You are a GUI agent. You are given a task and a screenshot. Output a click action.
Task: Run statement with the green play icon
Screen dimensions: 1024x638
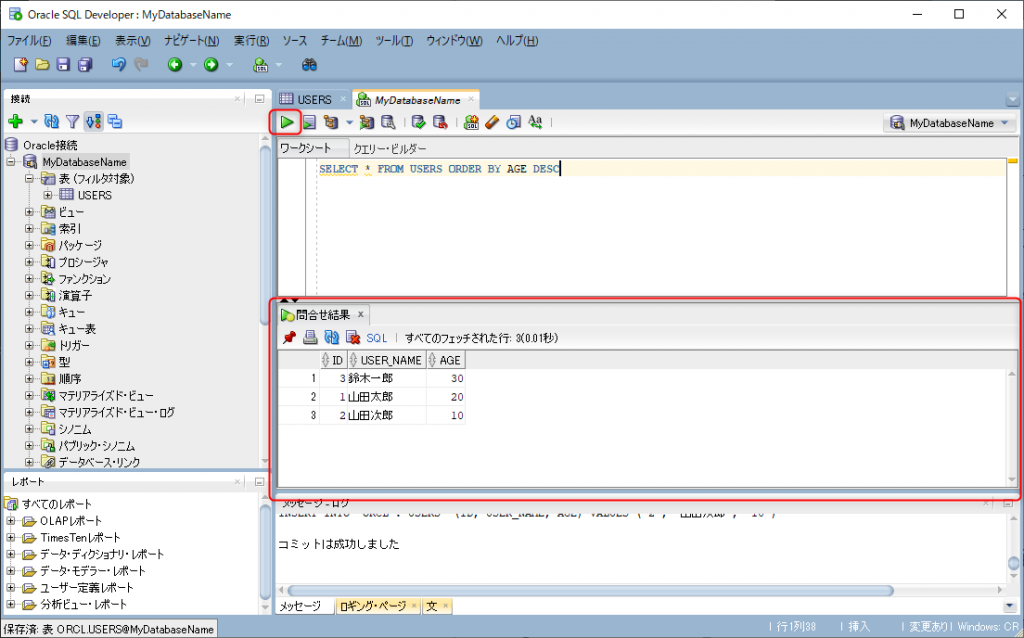[x=287, y=122]
